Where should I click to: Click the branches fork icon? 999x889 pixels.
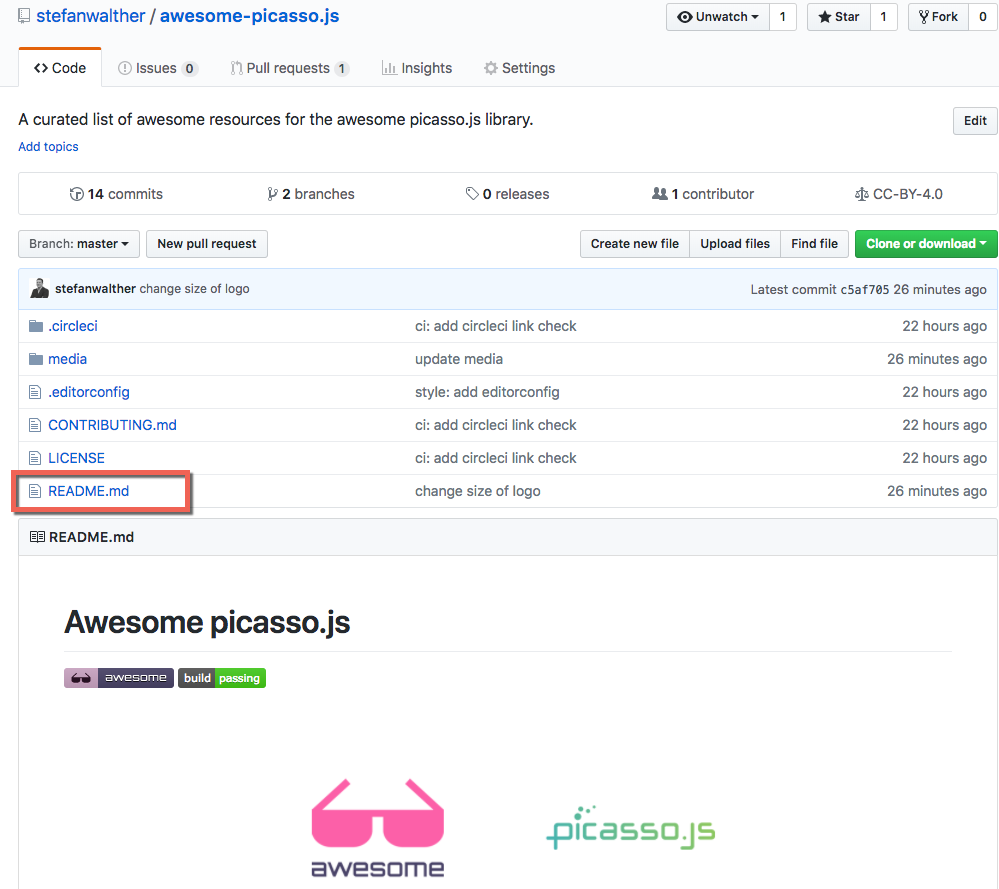click(272, 194)
